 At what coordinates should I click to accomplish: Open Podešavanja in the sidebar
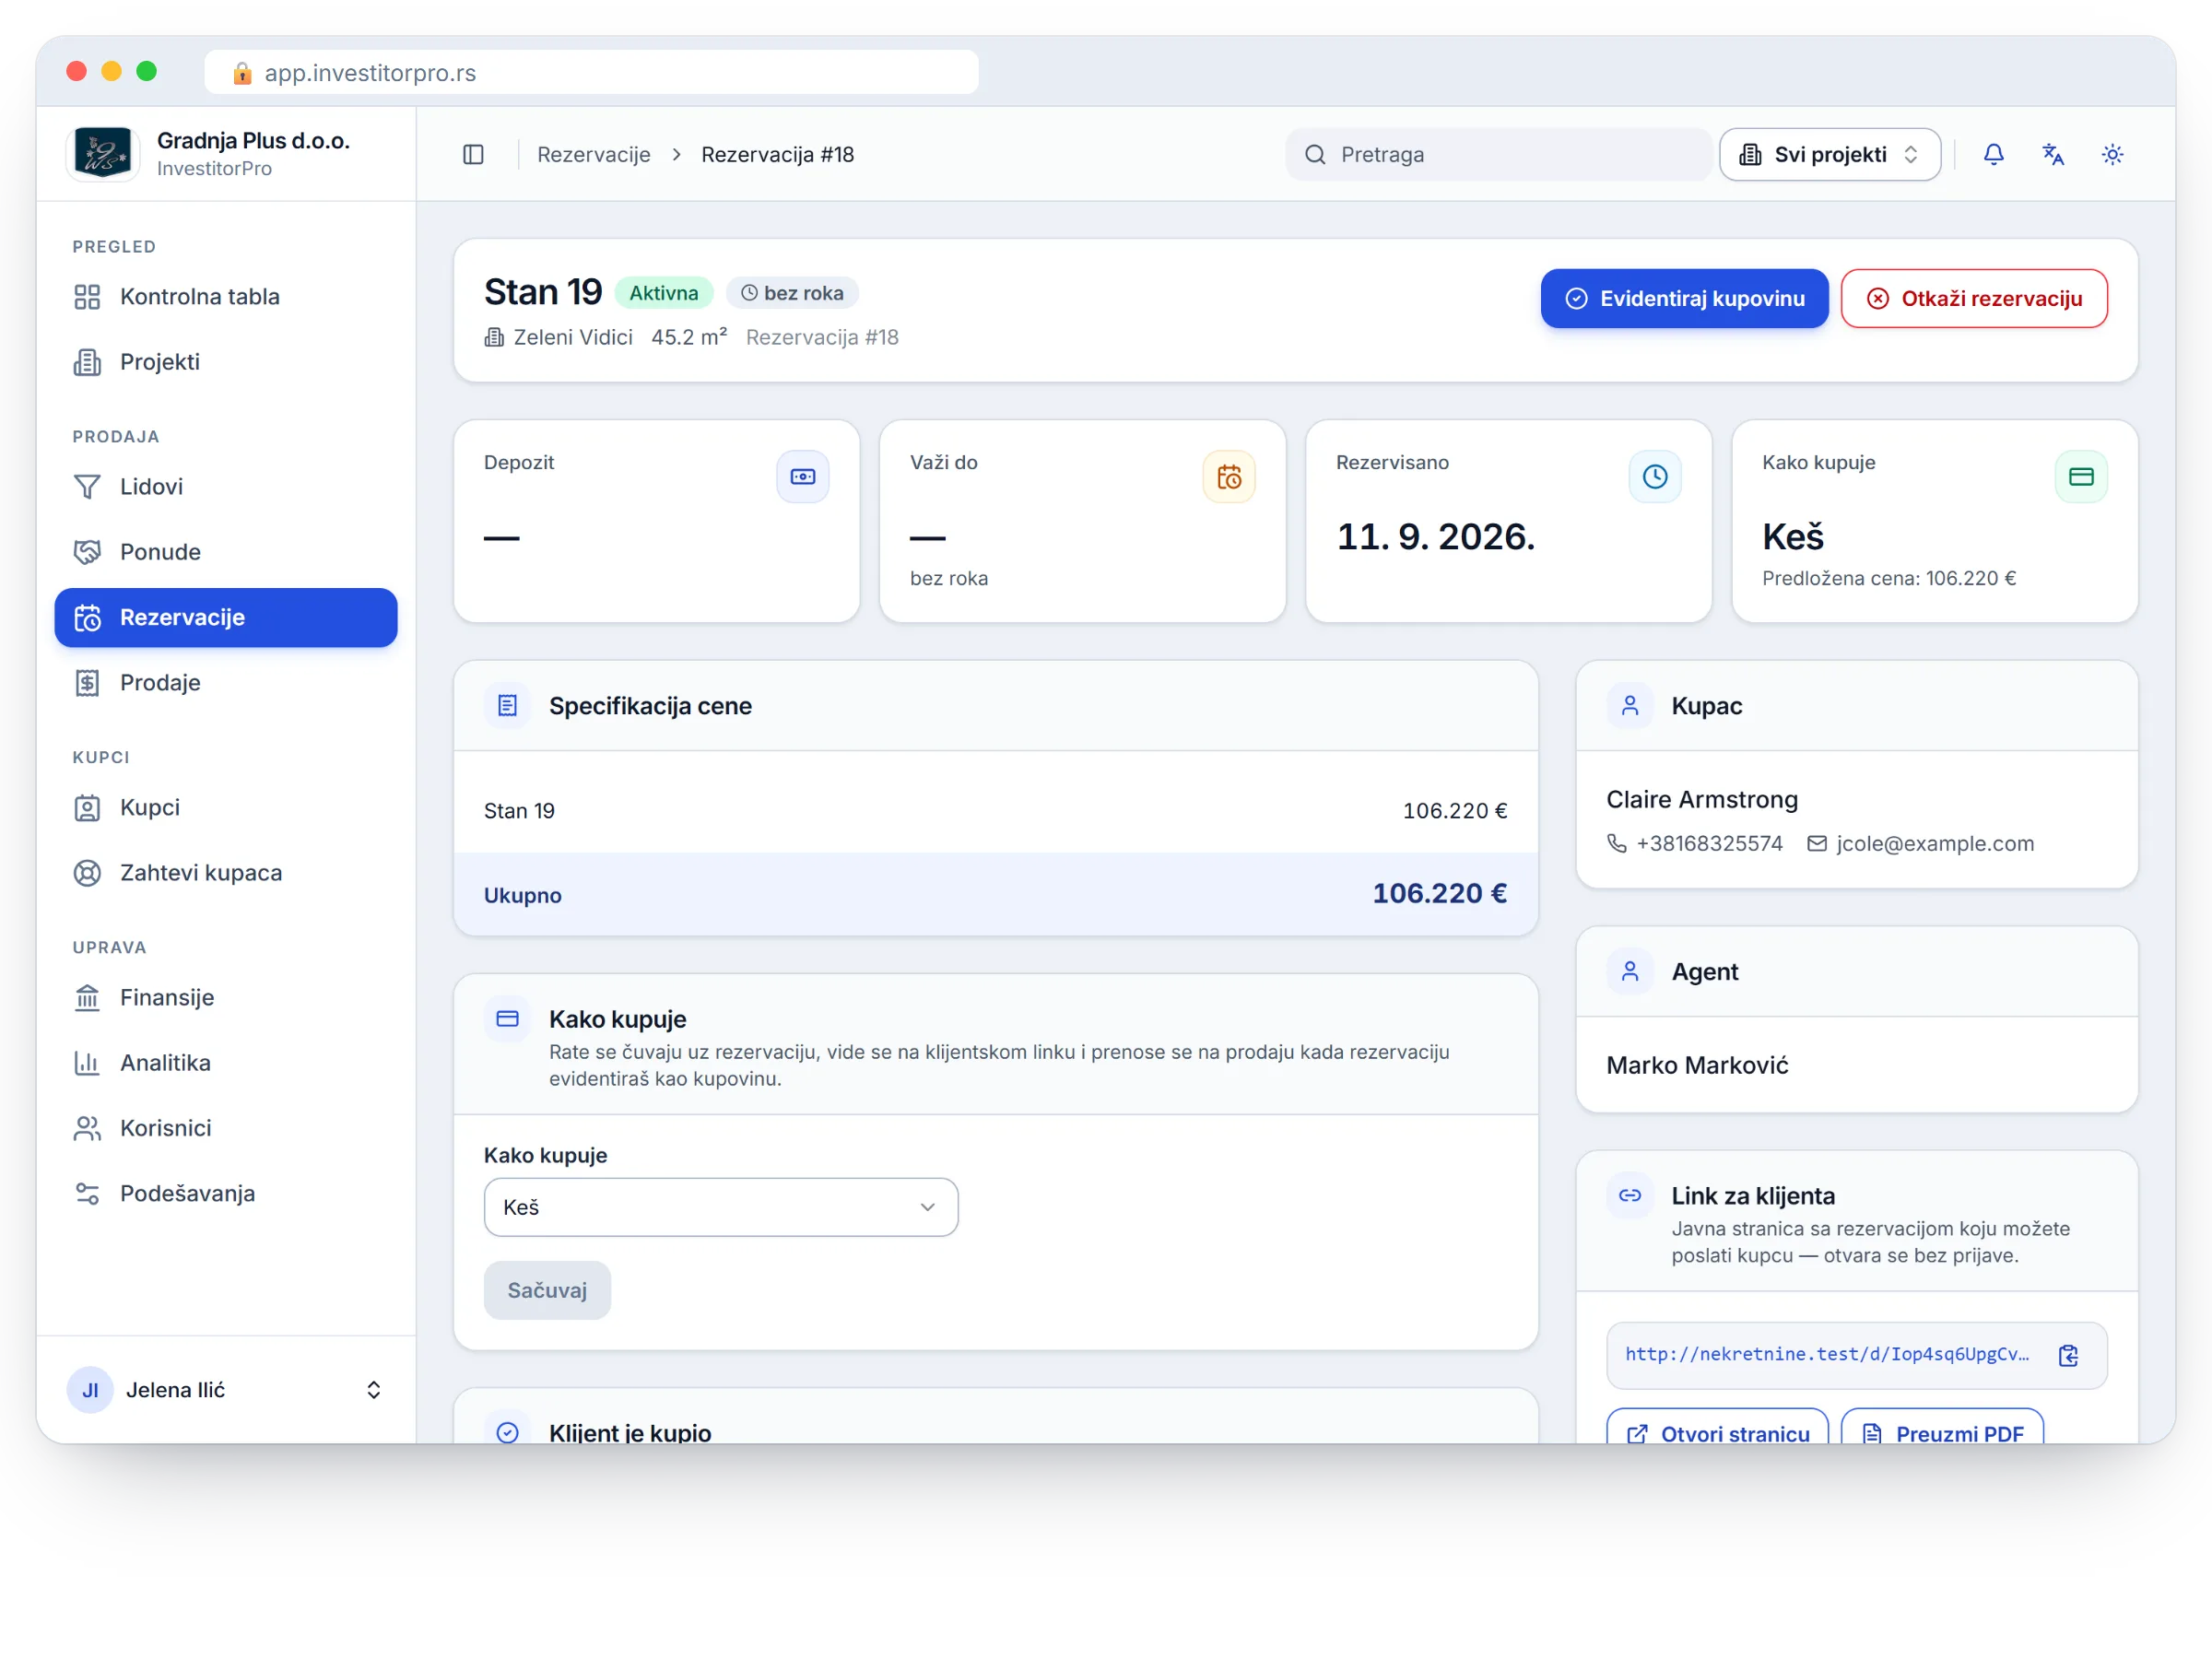[x=226, y=1194]
